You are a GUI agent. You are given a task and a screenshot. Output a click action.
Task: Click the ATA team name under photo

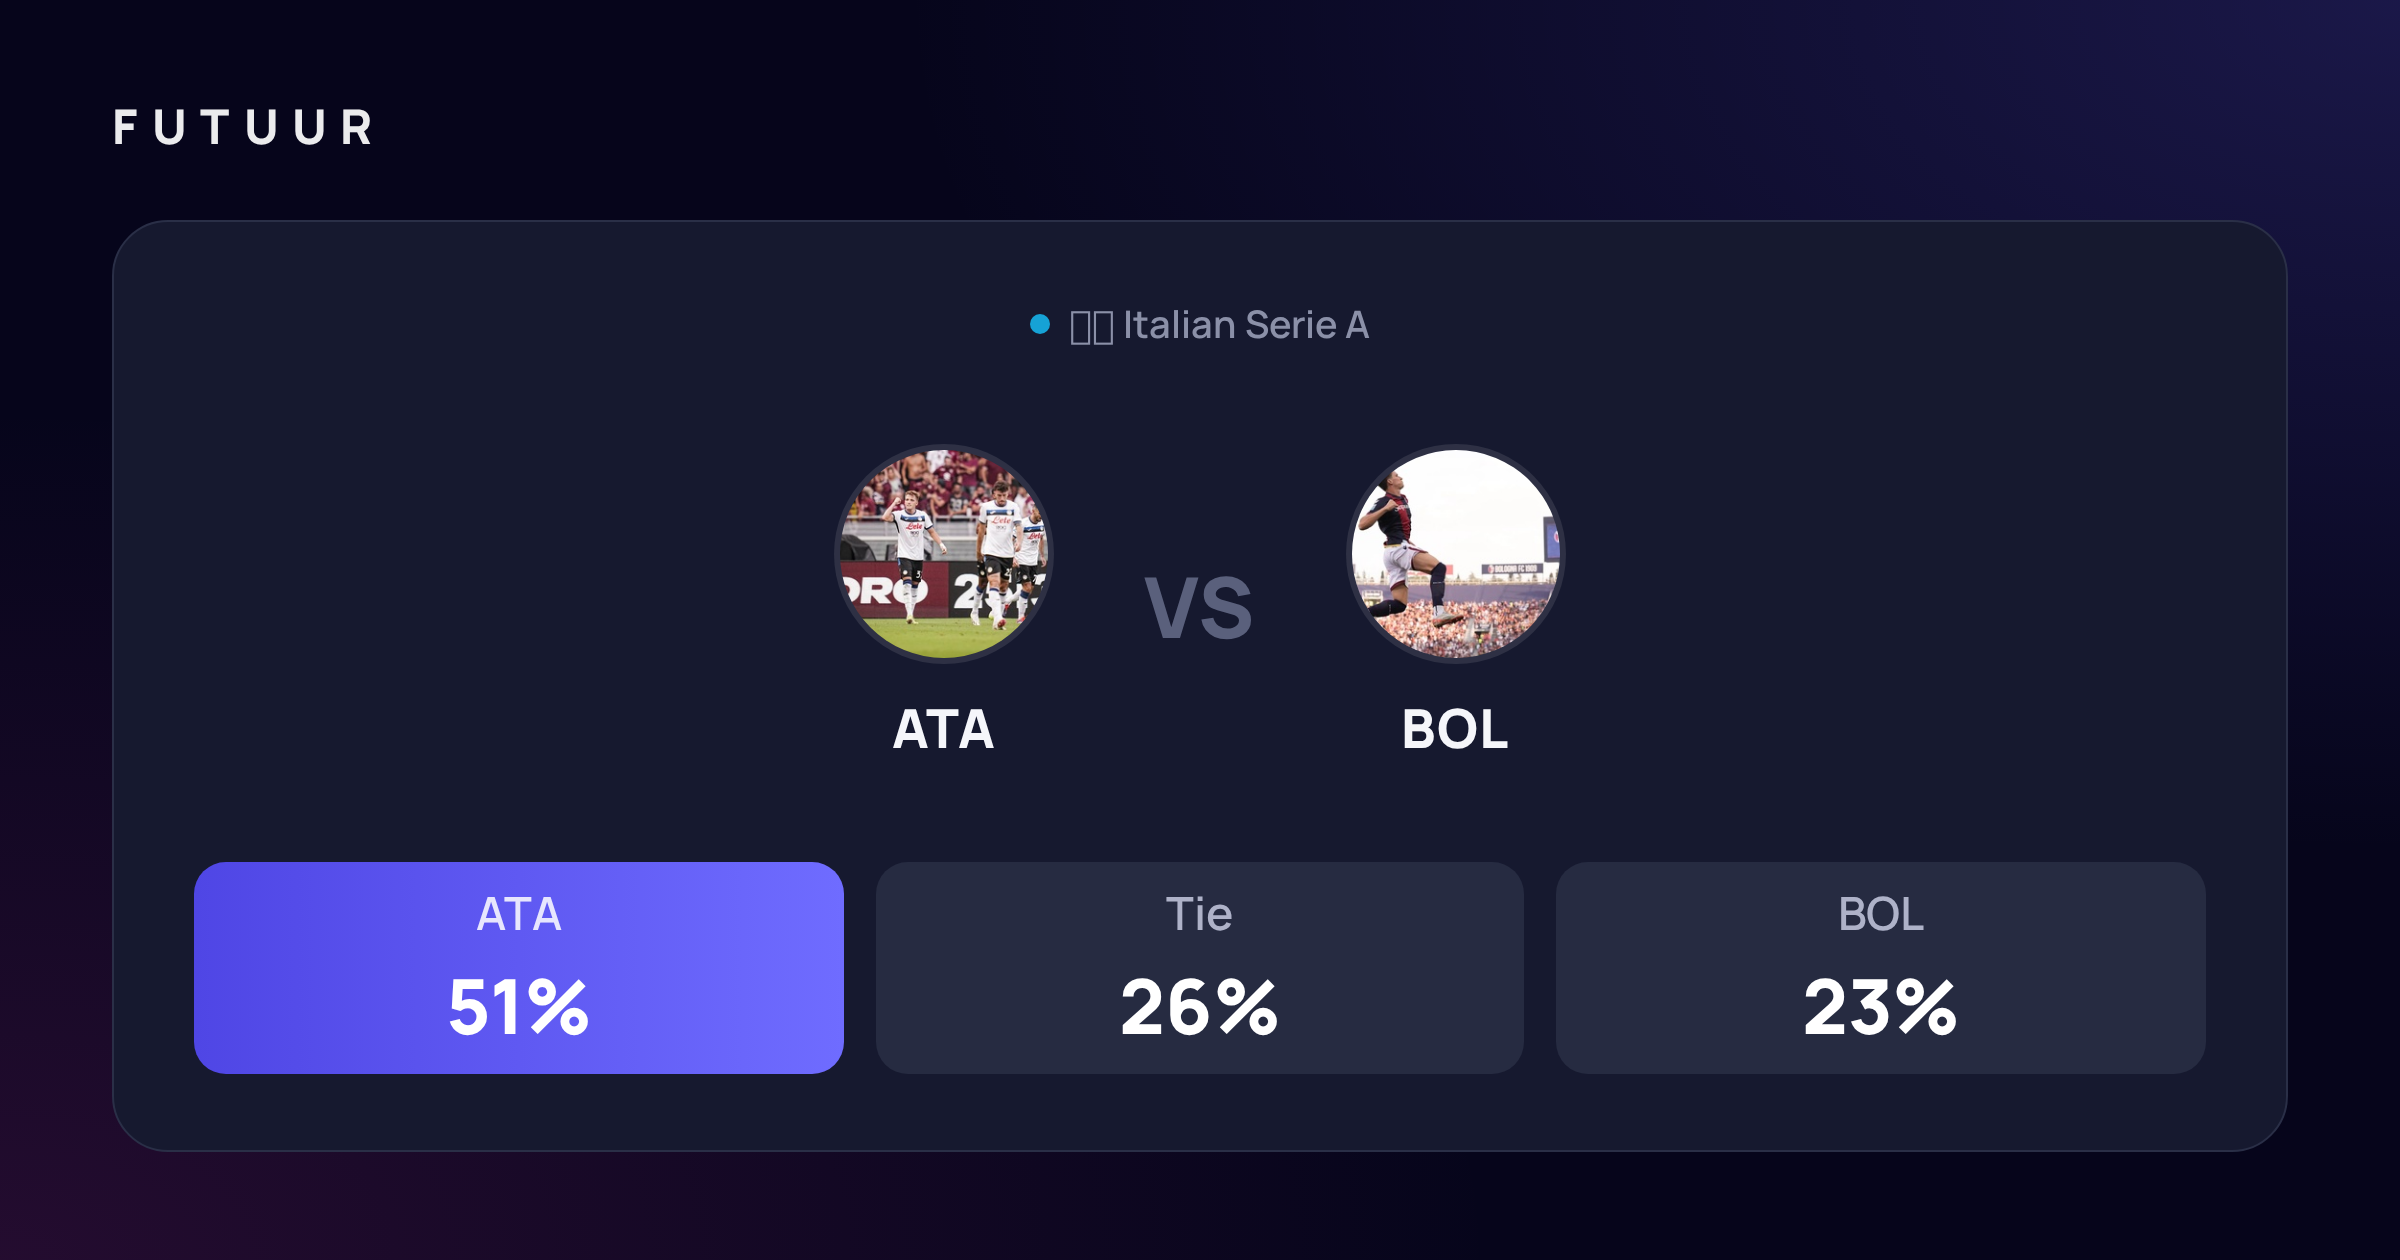click(x=944, y=729)
